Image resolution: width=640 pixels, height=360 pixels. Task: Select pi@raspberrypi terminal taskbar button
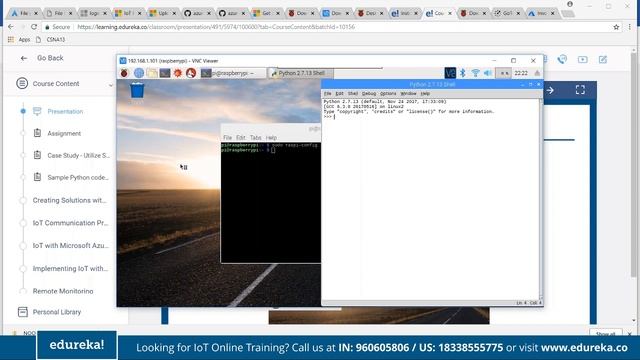pos(233,73)
